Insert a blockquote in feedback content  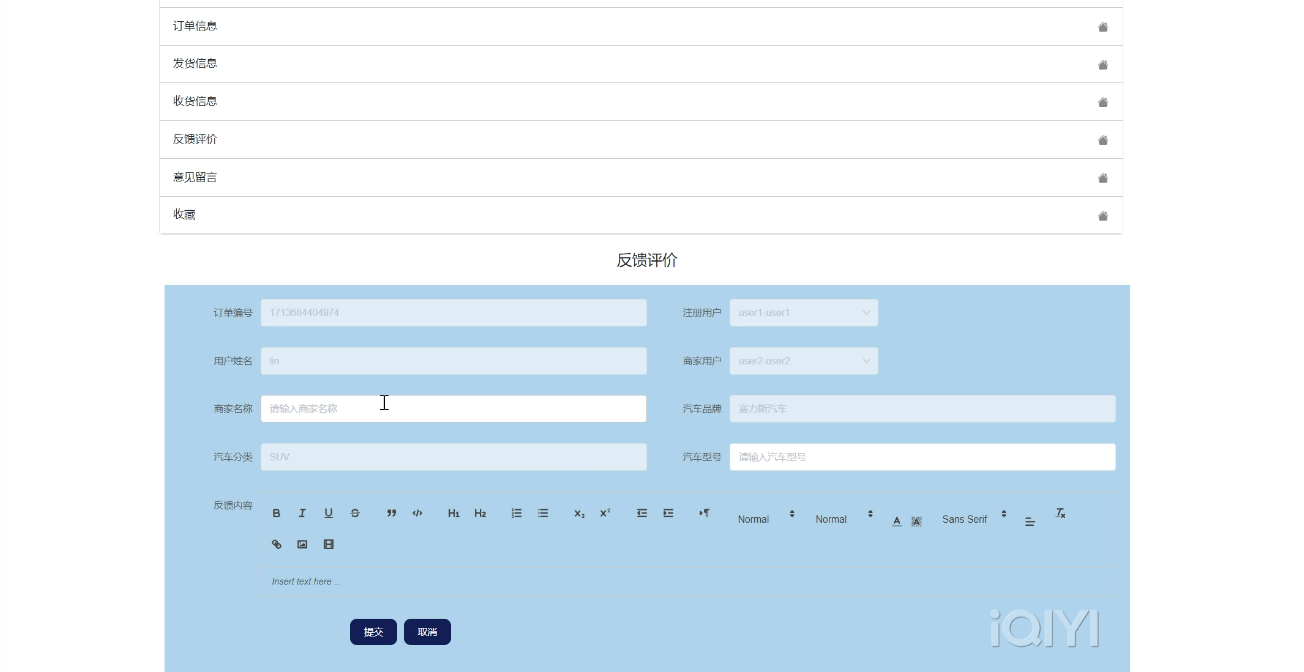click(x=391, y=513)
